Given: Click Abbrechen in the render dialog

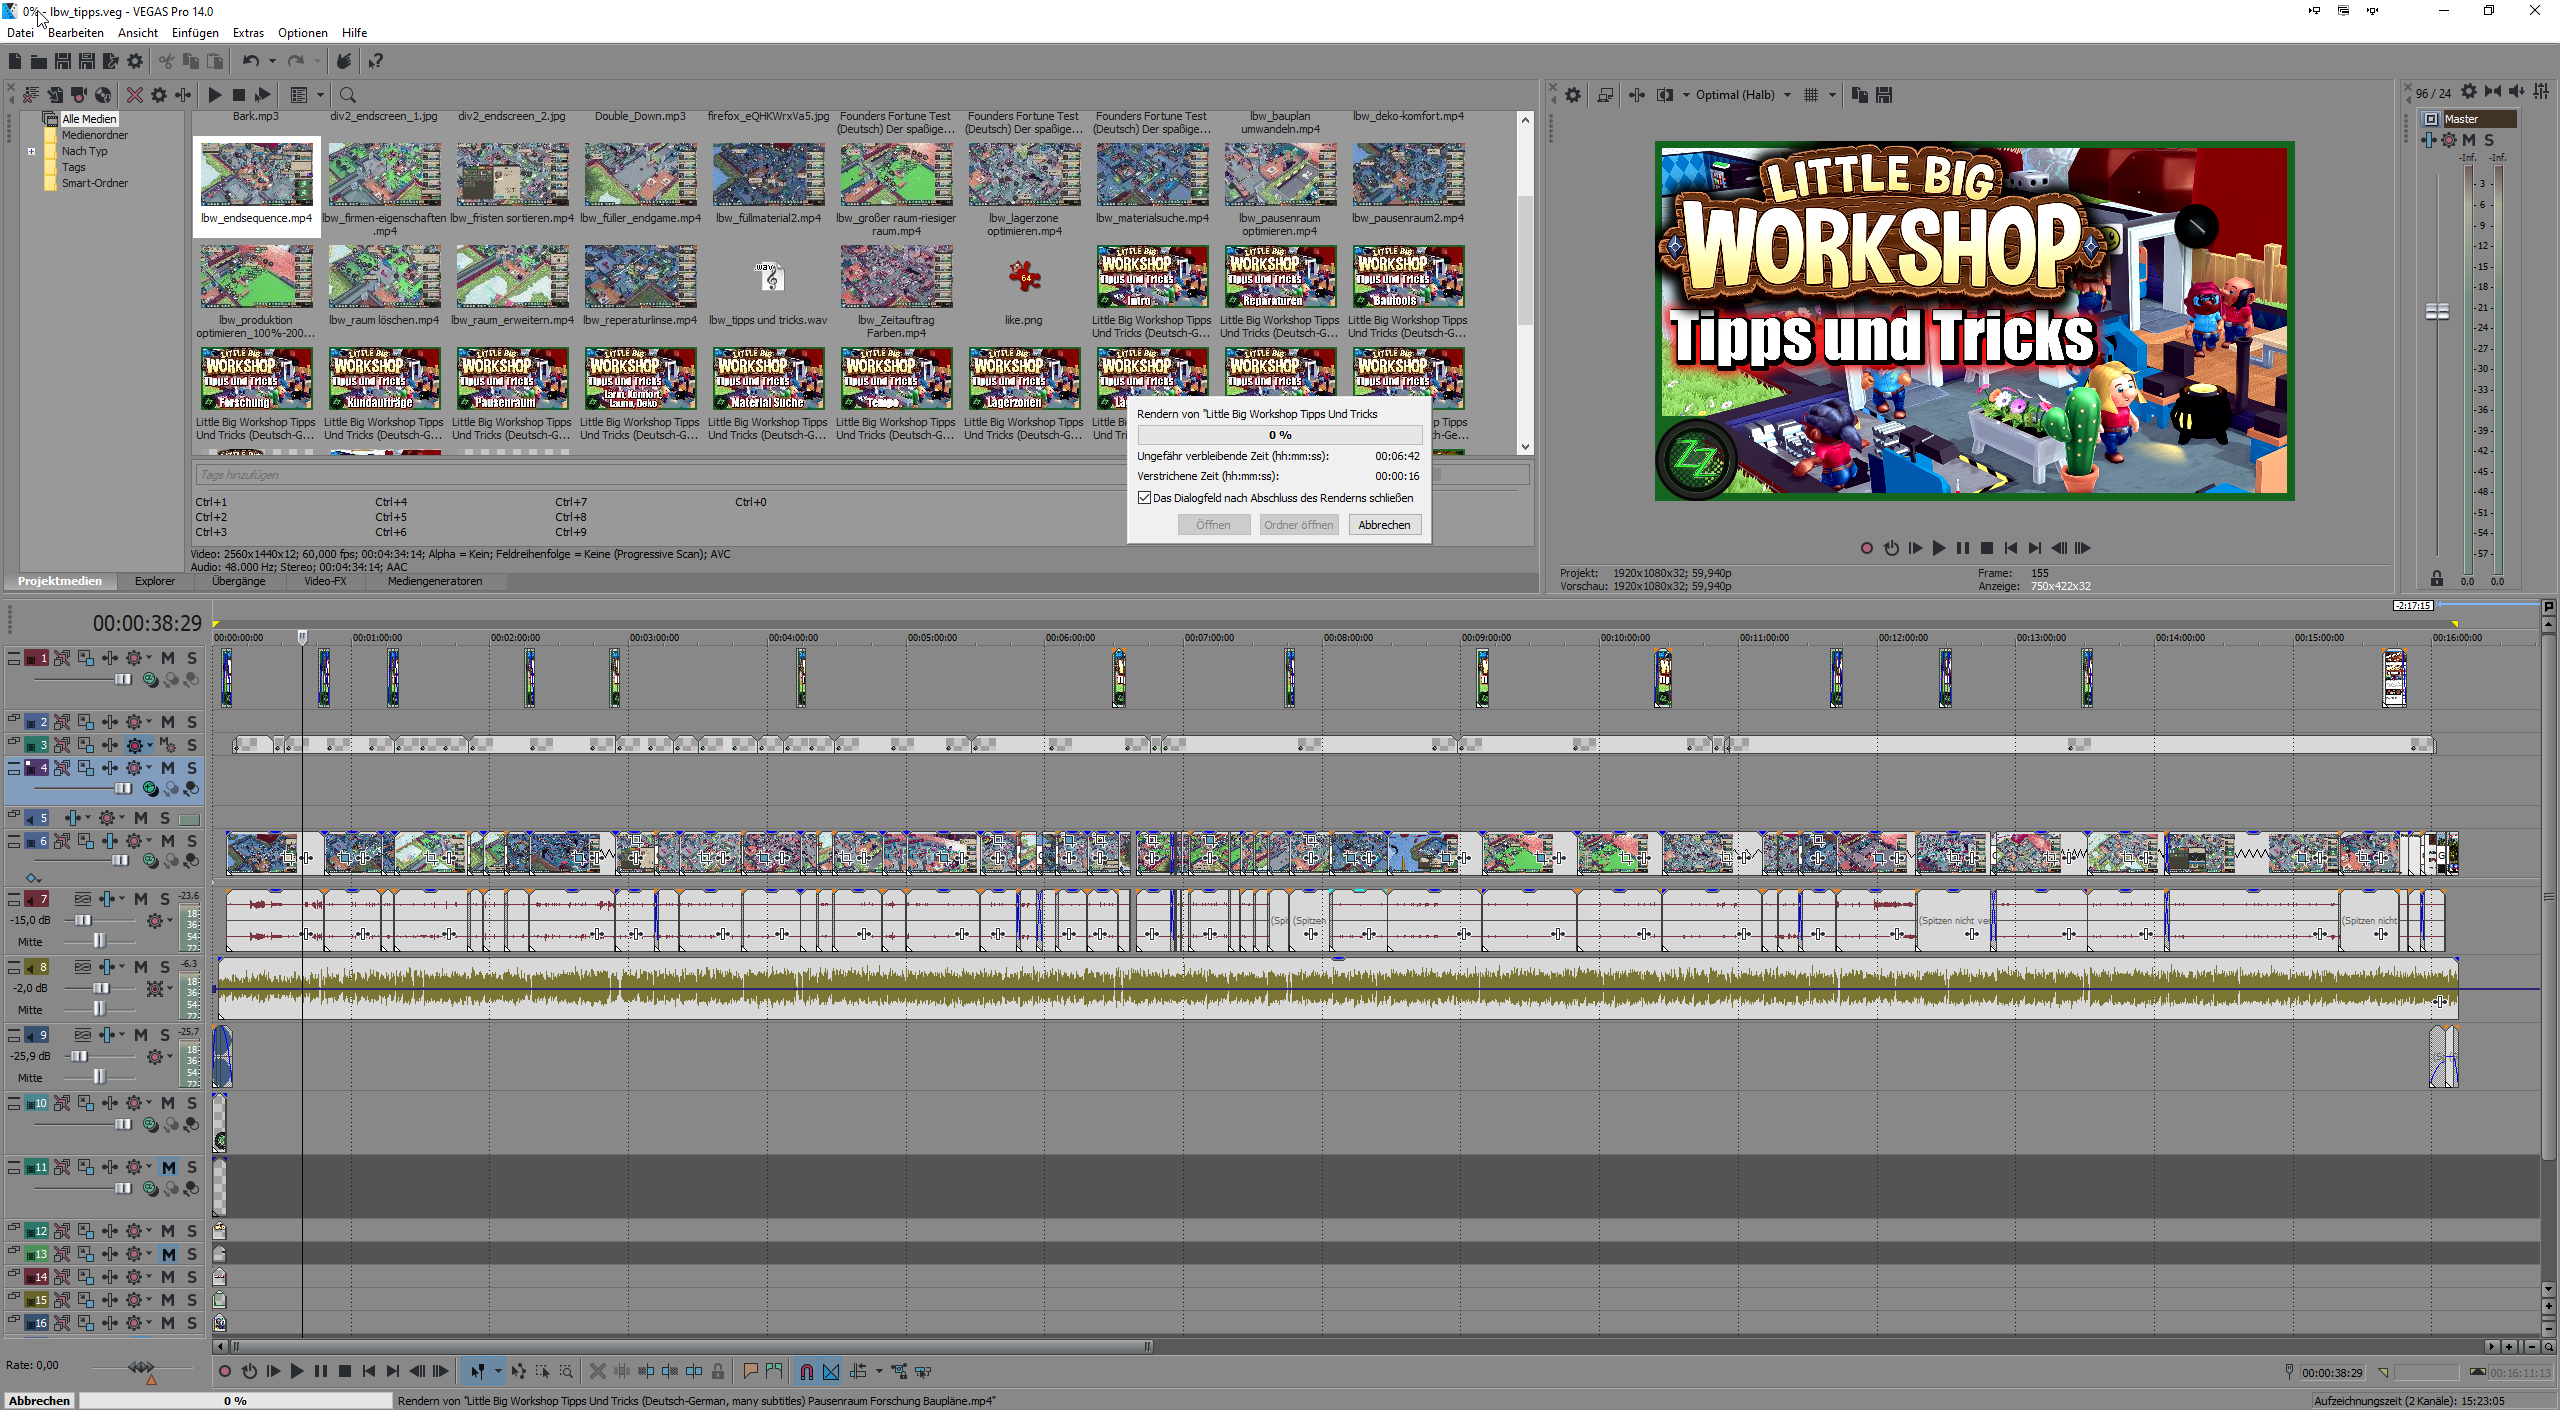Looking at the screenshot, I should tap(1384, 525).
